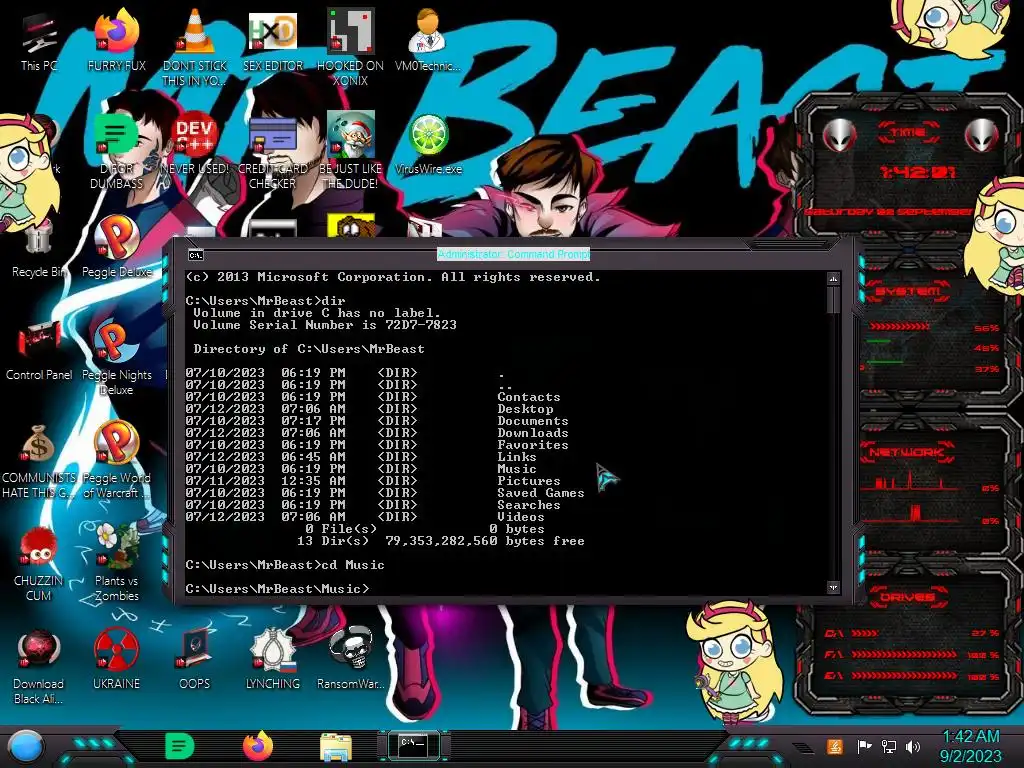Open the COMMUNISTS HATE THIS money bag icon

[39, 460]
